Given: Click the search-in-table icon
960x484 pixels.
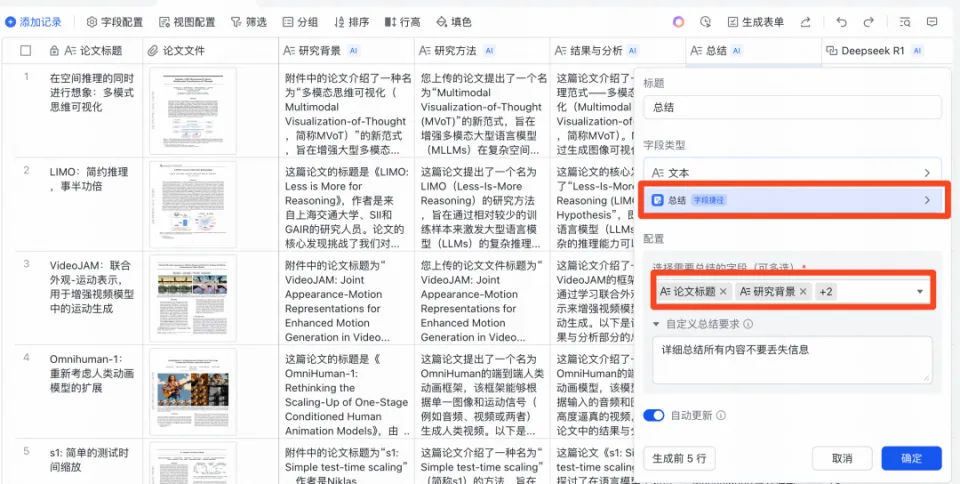Looking at the screenshot, I should pyautogui.click(x=905, y=22).
